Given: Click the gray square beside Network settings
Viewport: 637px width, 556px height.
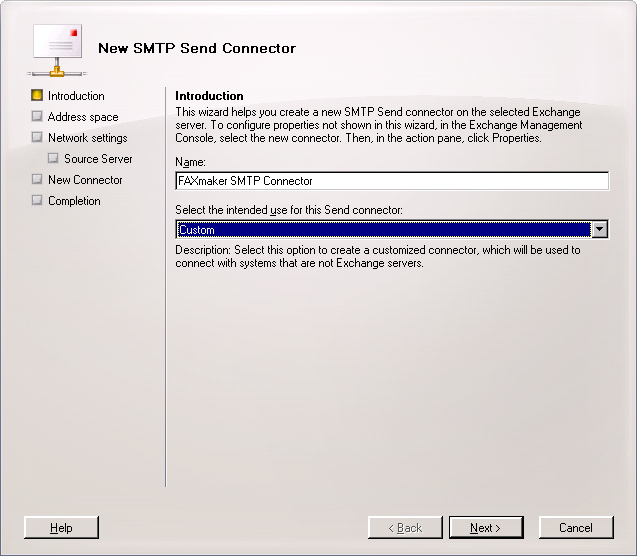Looking at the screenshot, I should 37,138.
